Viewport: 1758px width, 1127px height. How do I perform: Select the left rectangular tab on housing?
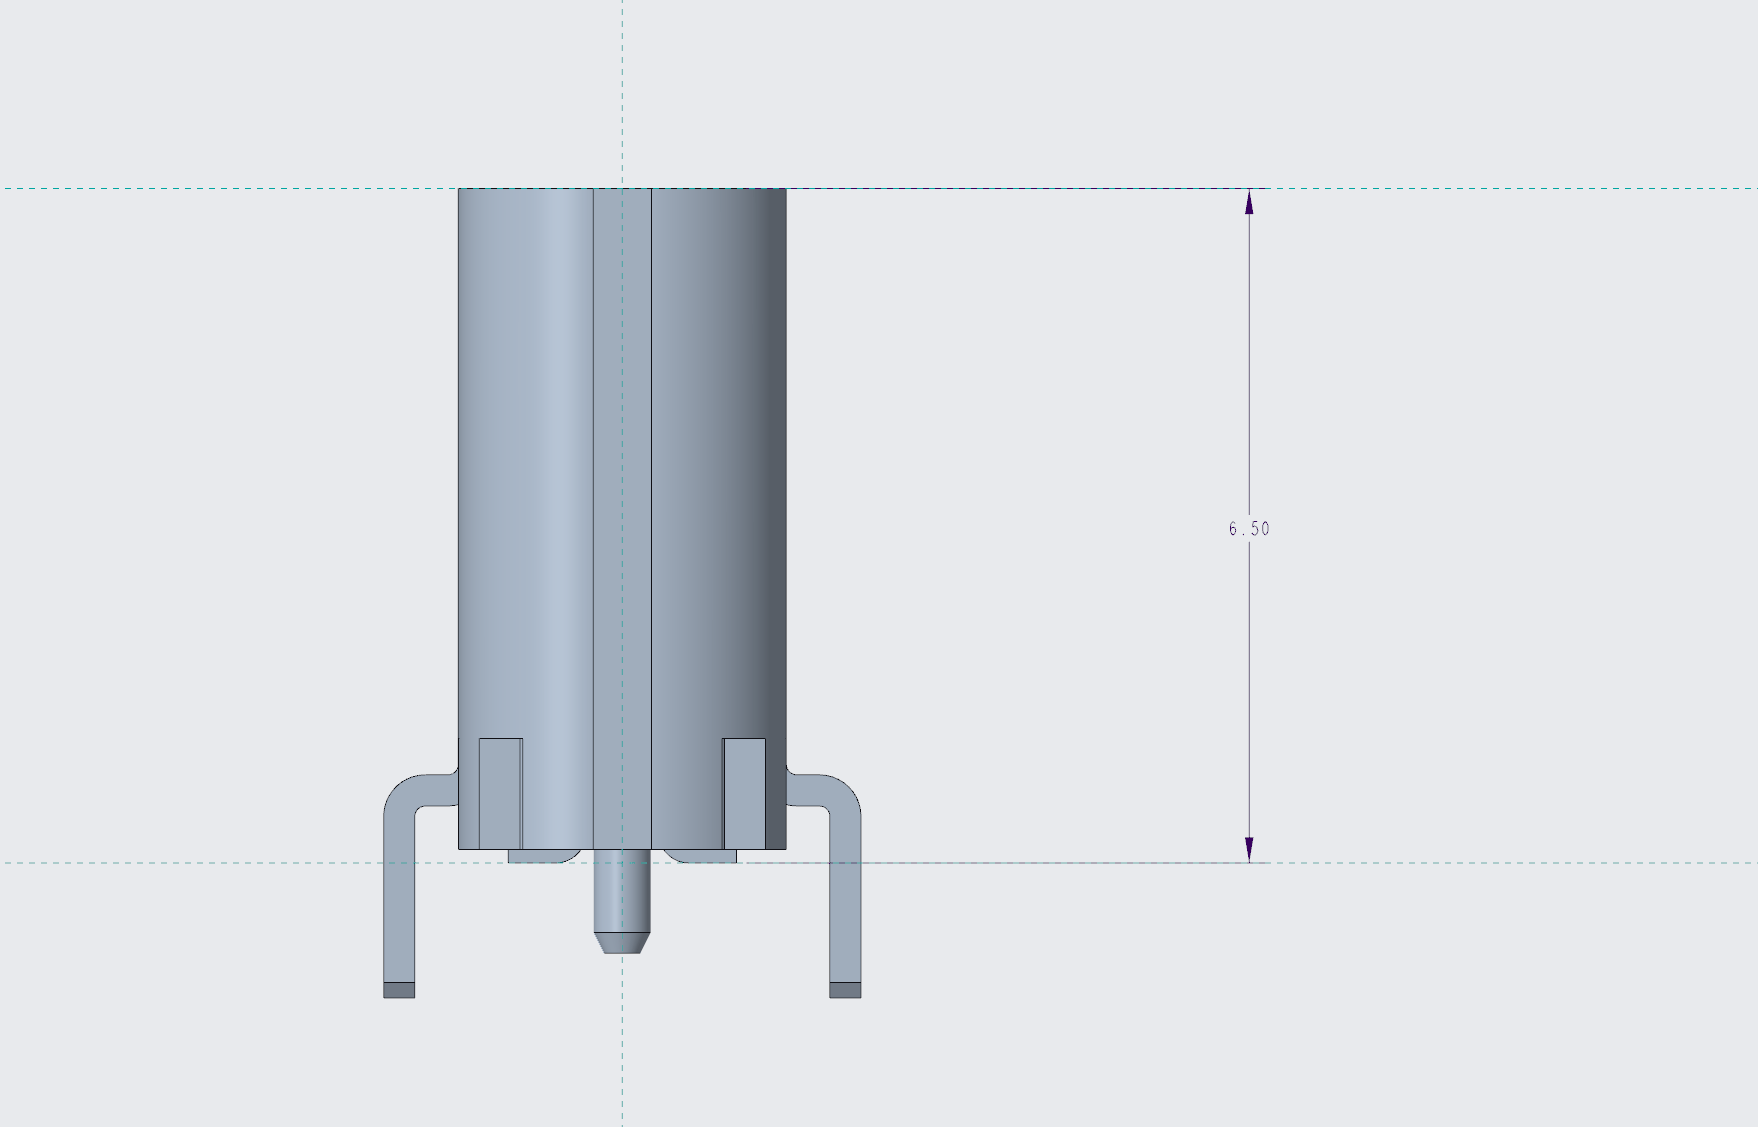(x=501, y=793)
